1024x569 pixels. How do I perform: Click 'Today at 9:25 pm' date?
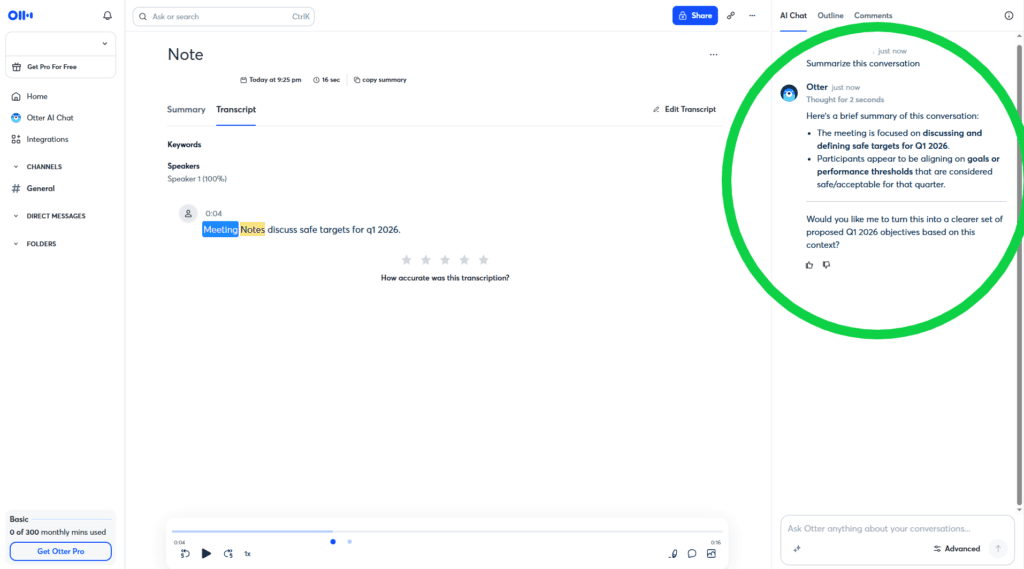coord(270,80)
